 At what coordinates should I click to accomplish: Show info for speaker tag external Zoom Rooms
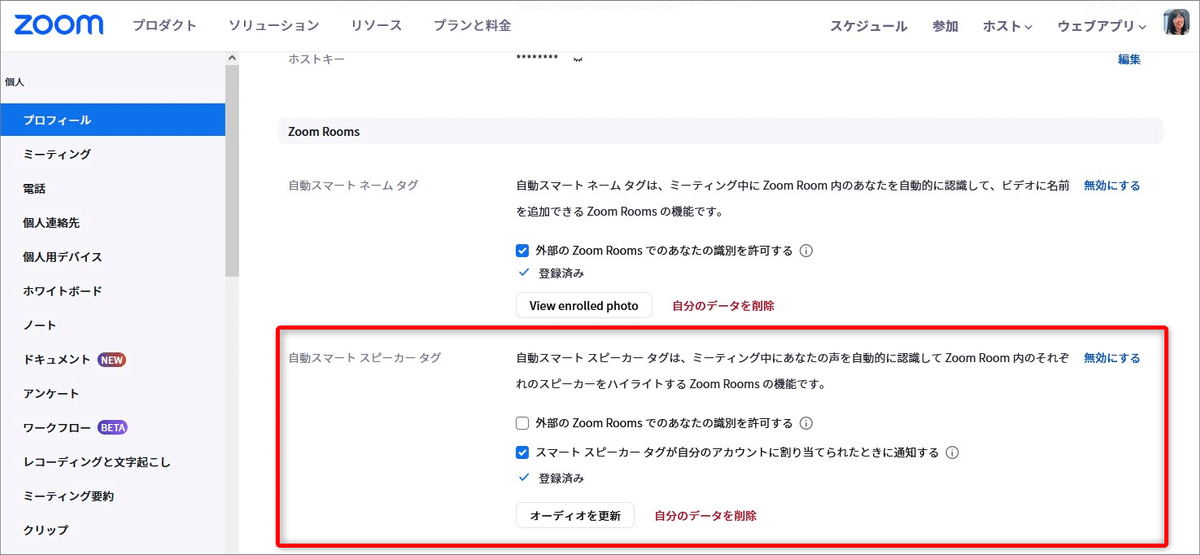tap(806, 423)
